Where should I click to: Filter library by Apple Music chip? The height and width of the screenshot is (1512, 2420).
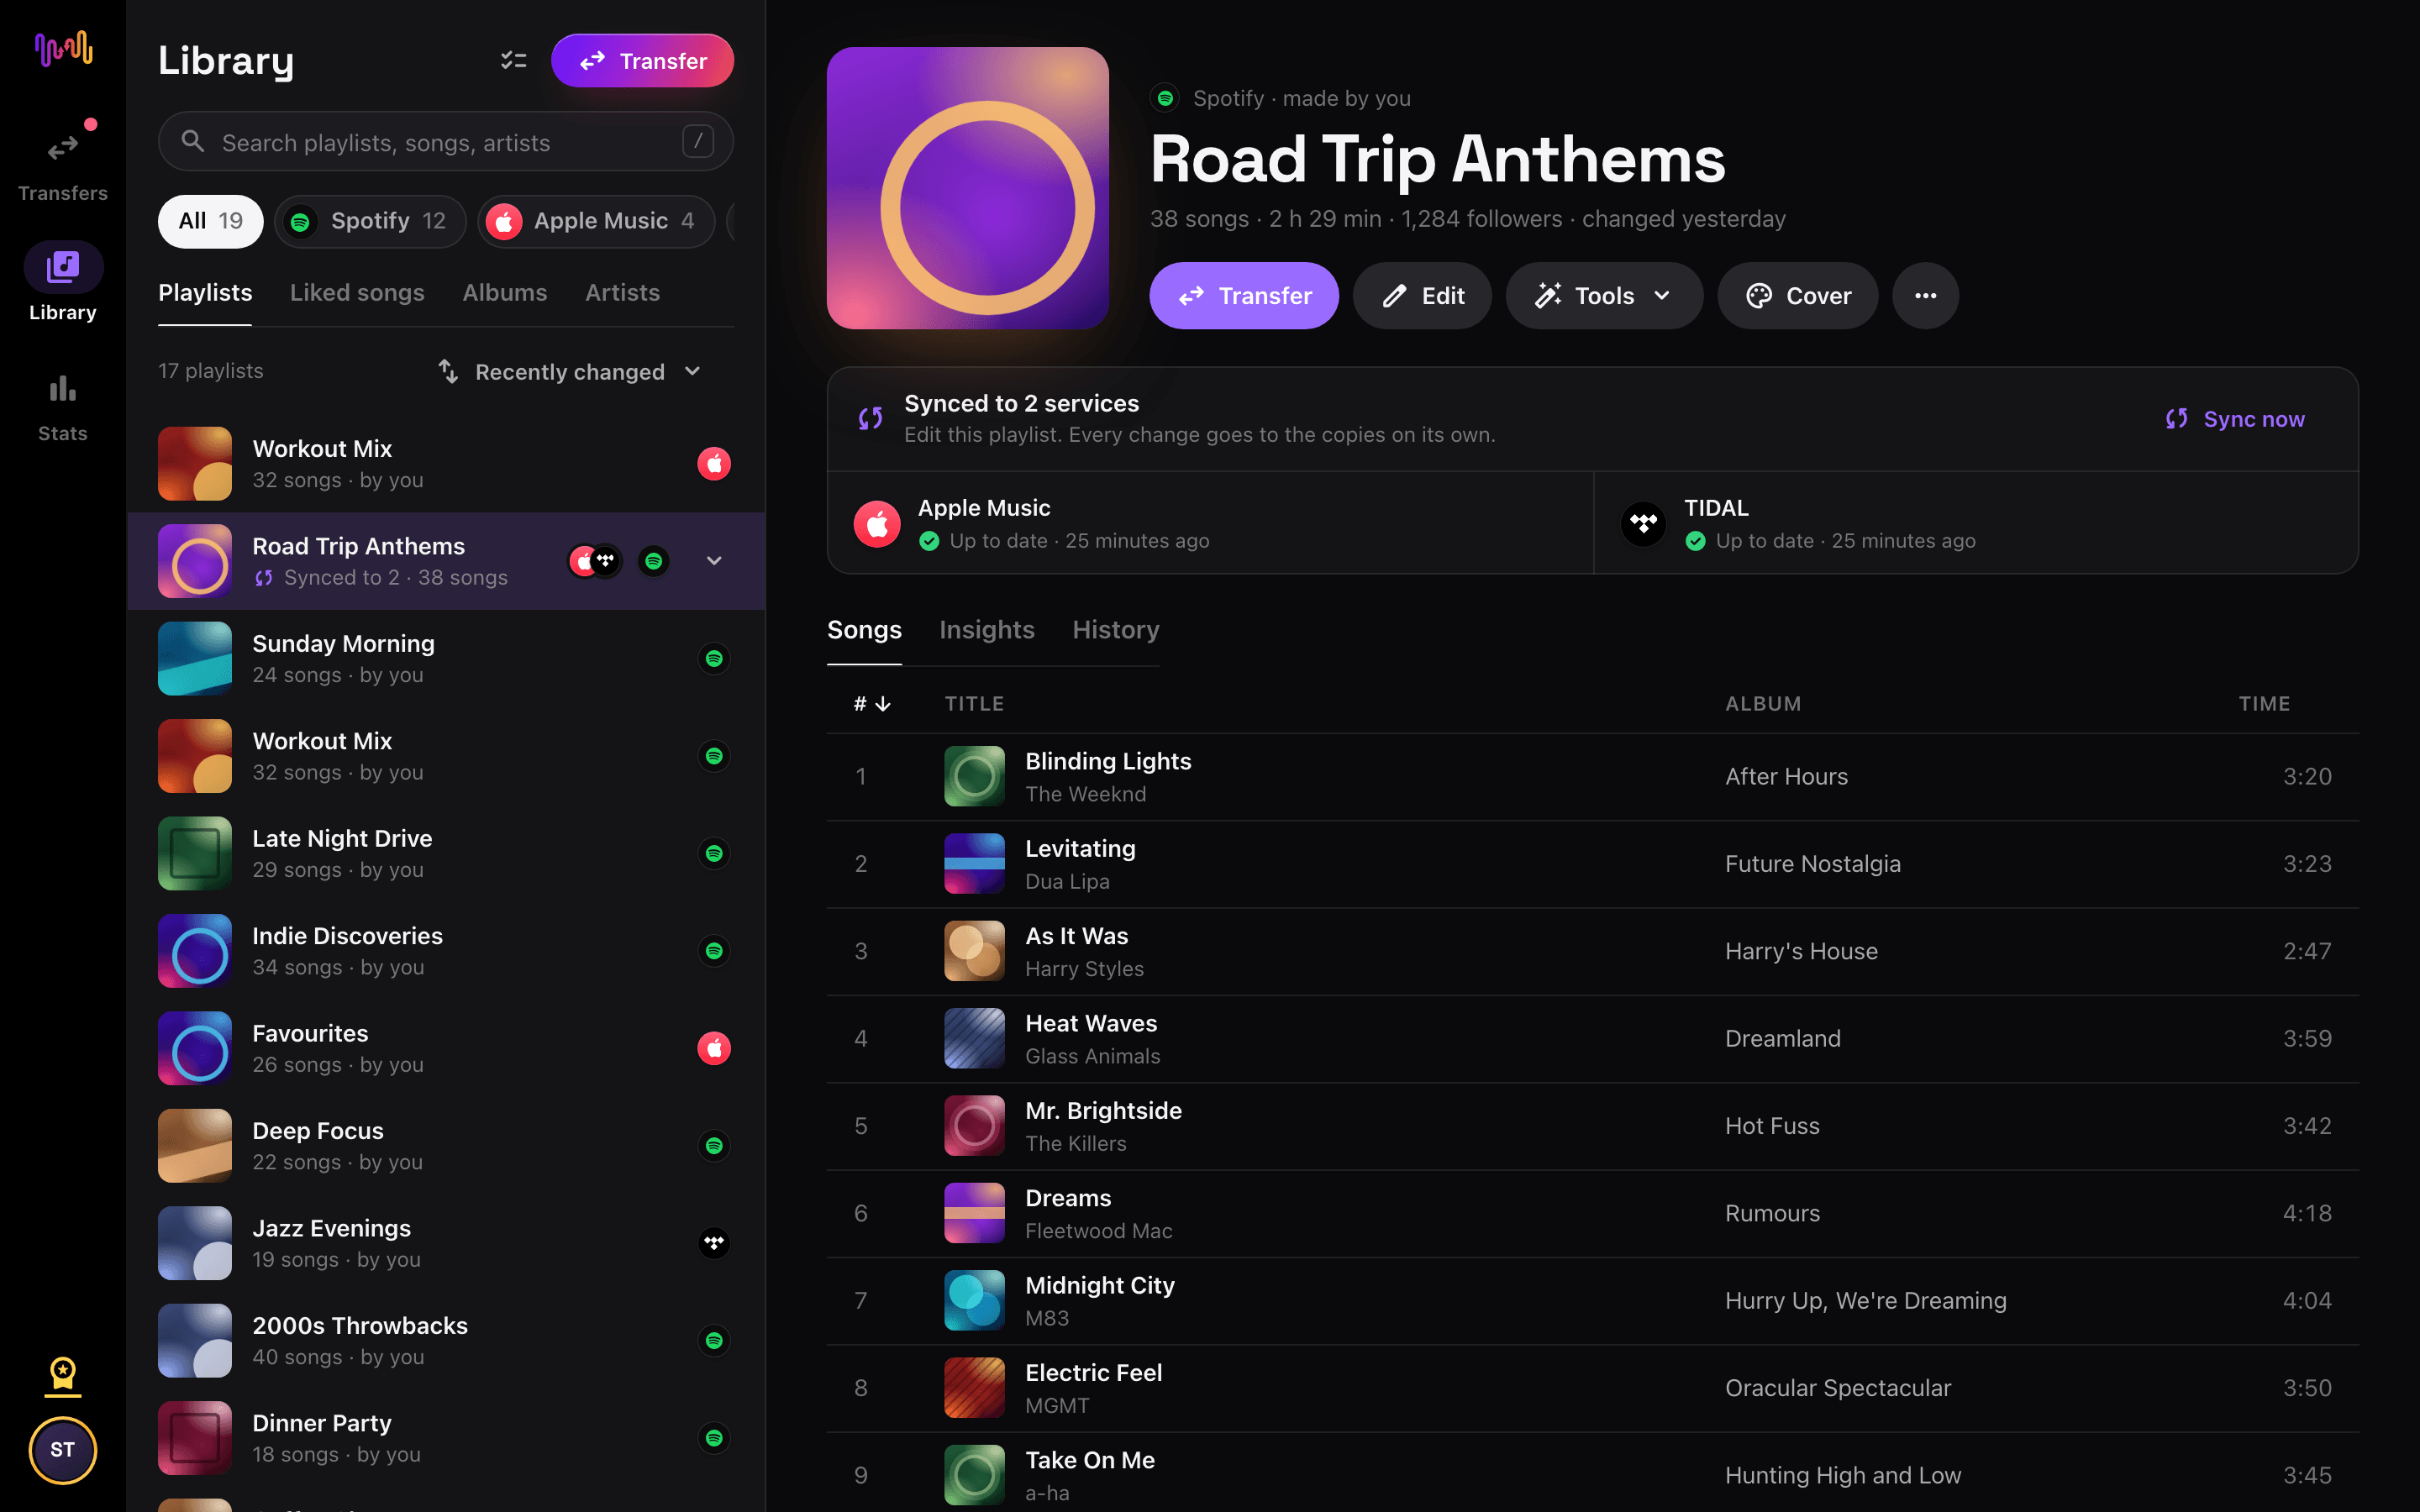pos(596,221)
